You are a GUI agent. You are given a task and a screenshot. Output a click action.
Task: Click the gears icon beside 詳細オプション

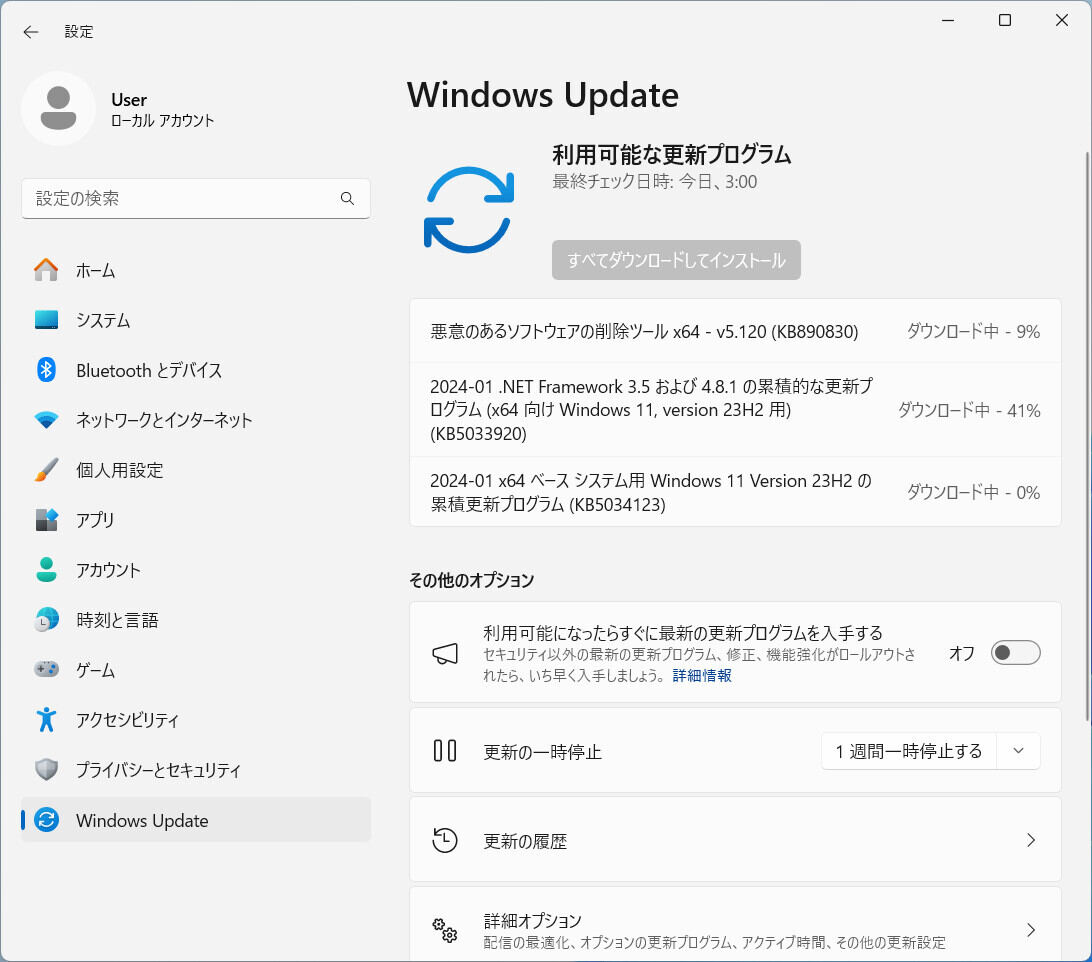tap(445, 930)
